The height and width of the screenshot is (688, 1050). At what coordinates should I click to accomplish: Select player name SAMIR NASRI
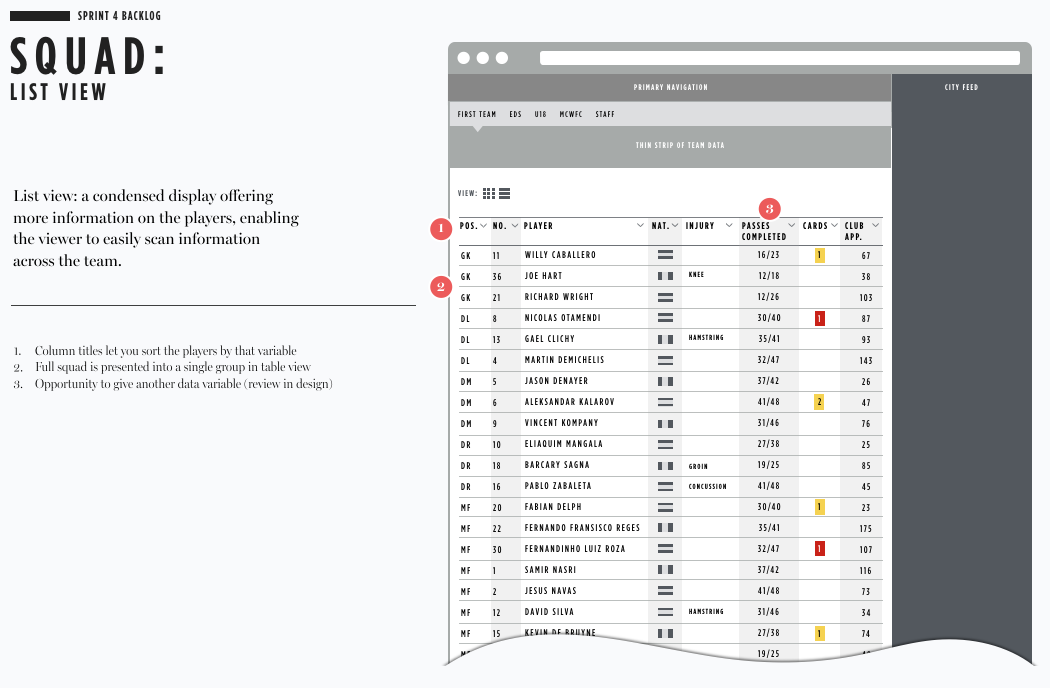(x=550, y=570)
